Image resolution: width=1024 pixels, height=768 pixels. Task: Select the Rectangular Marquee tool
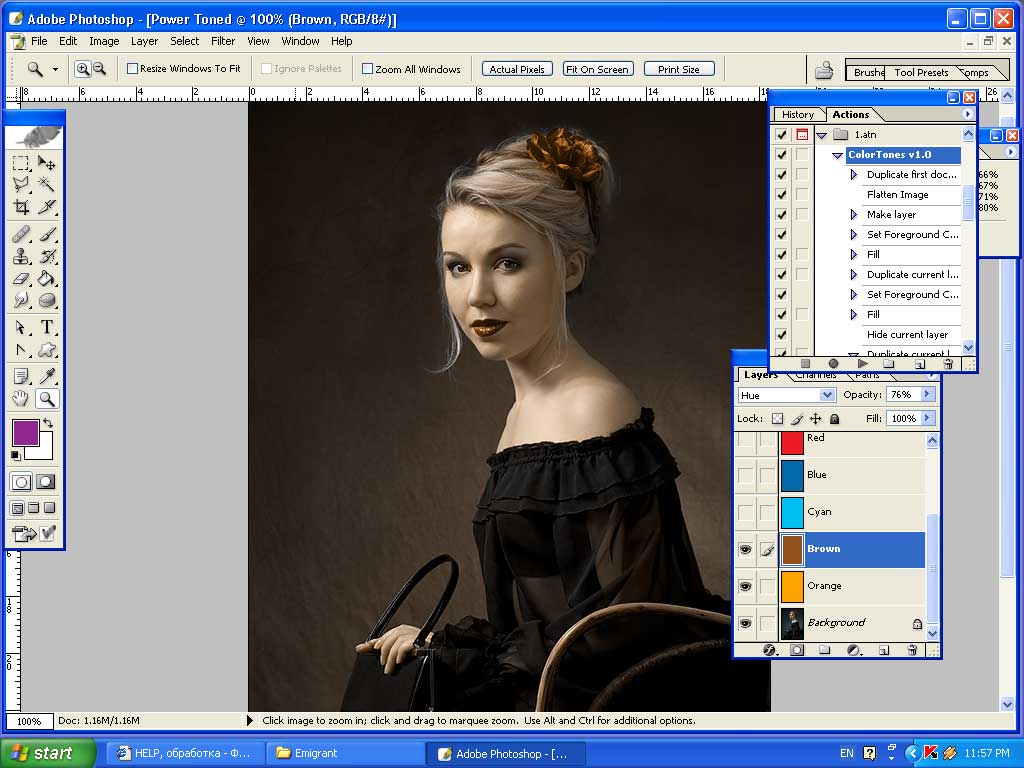[x=21, y=163]
